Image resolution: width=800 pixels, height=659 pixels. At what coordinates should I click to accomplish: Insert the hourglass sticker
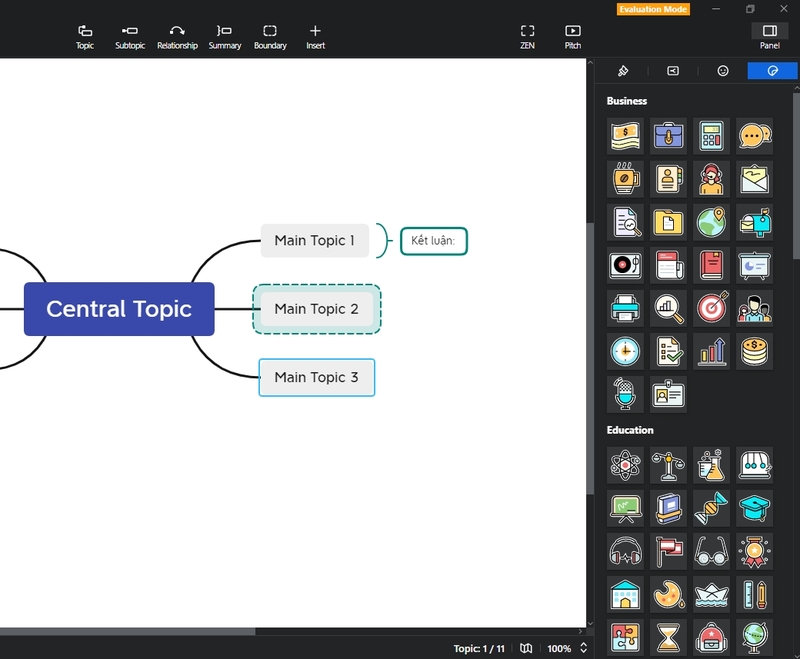668,636
